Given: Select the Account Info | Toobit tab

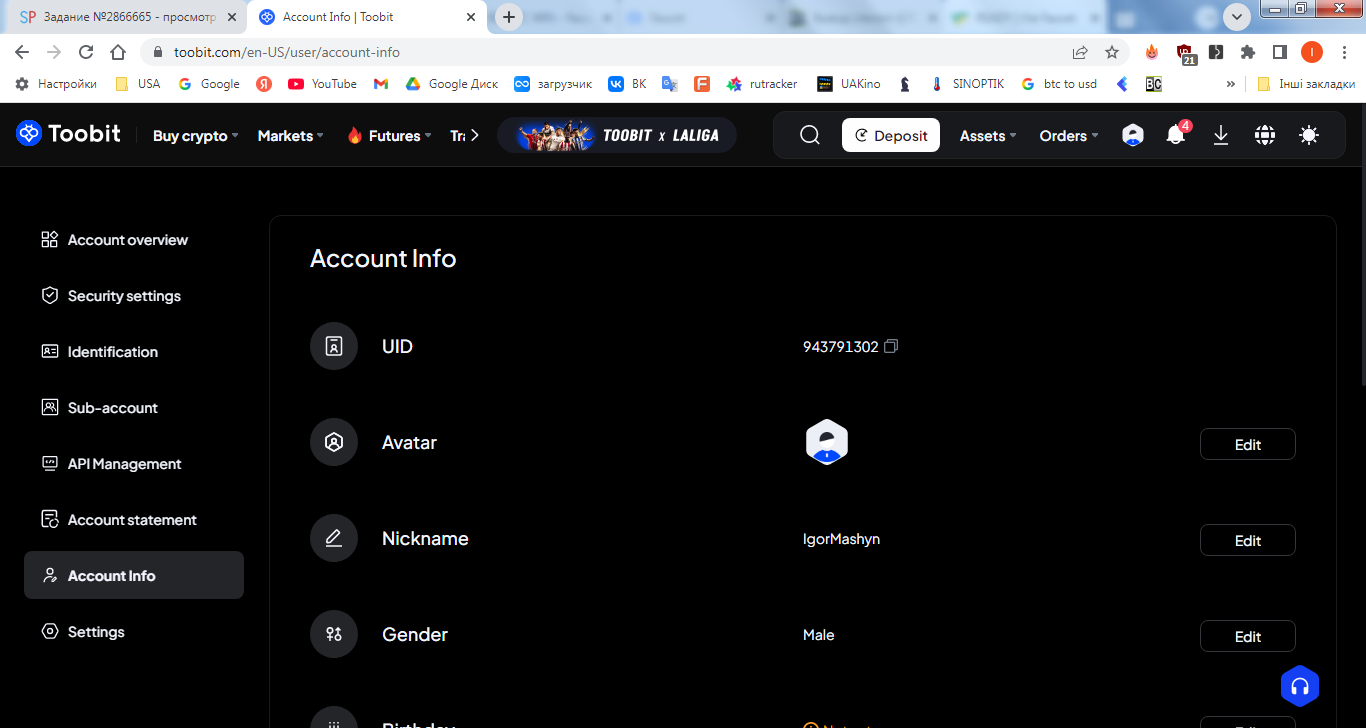Looking at the screenshot, I should click(x=366, y=17).
